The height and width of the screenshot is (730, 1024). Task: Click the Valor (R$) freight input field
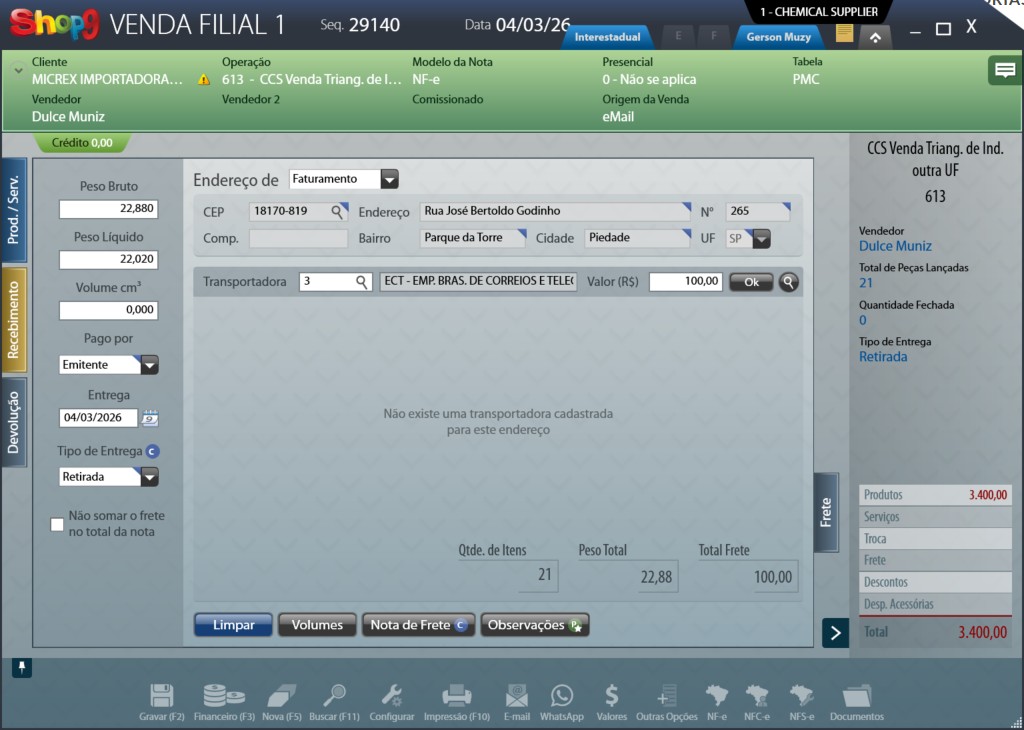(685, 282)
